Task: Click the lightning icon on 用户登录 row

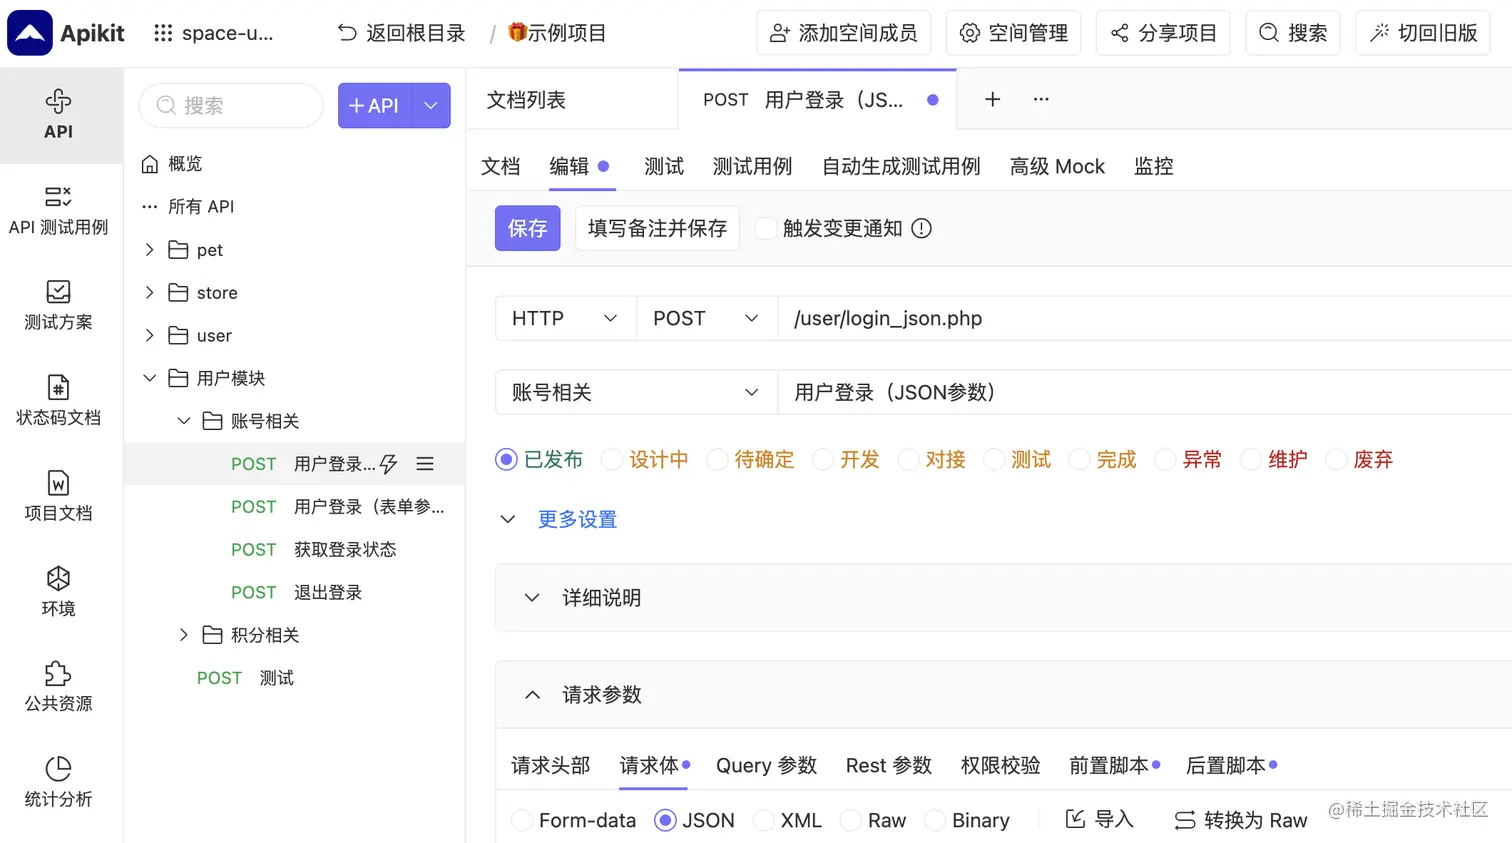Action: coord(388,464)
